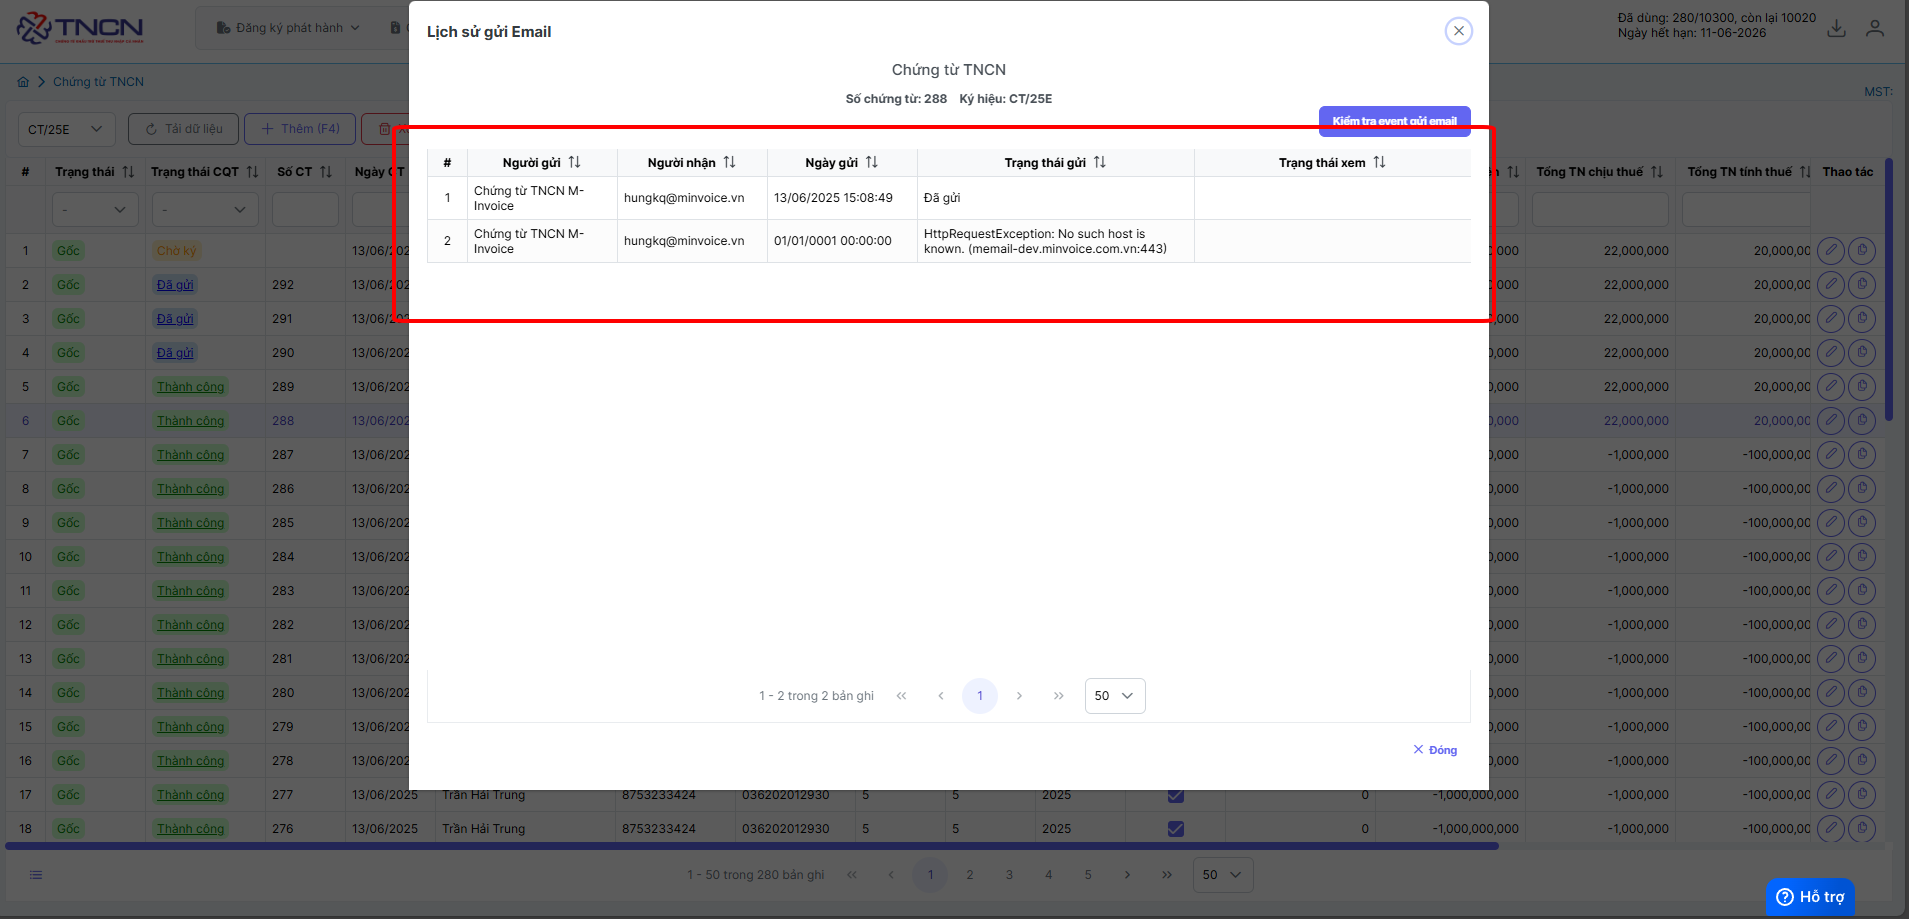Open the user account icon
This screenshot has height=919, width=1909.
pyautogui.click(x=1875, y=28)
